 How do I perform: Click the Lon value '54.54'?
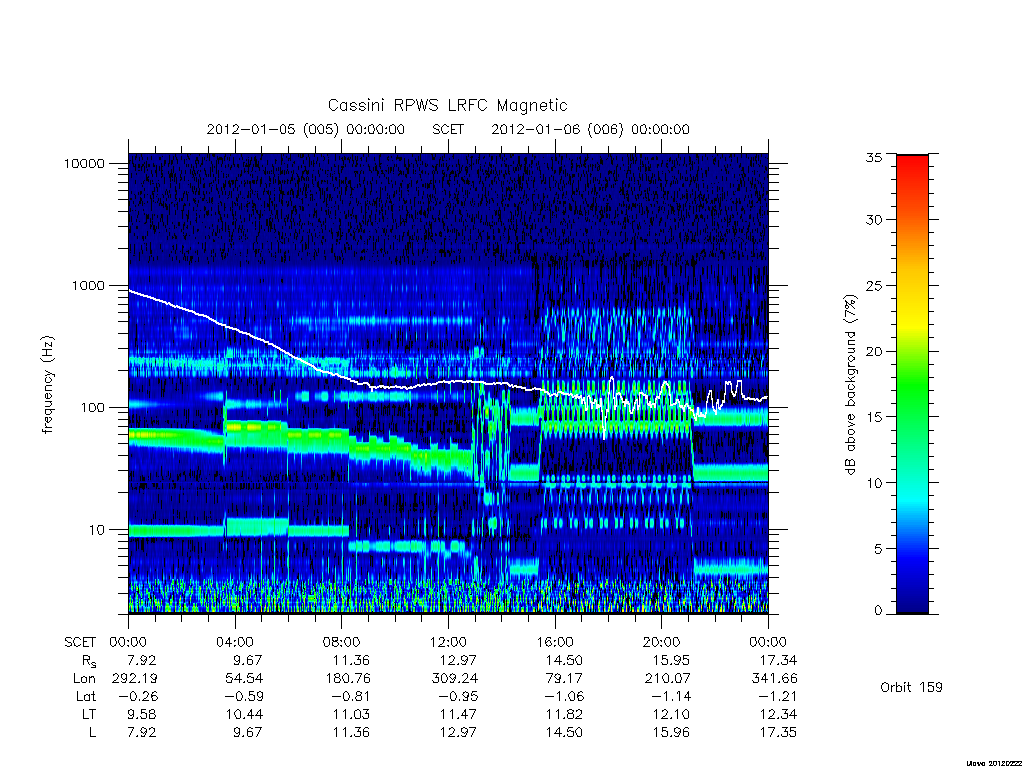(244, 679)
